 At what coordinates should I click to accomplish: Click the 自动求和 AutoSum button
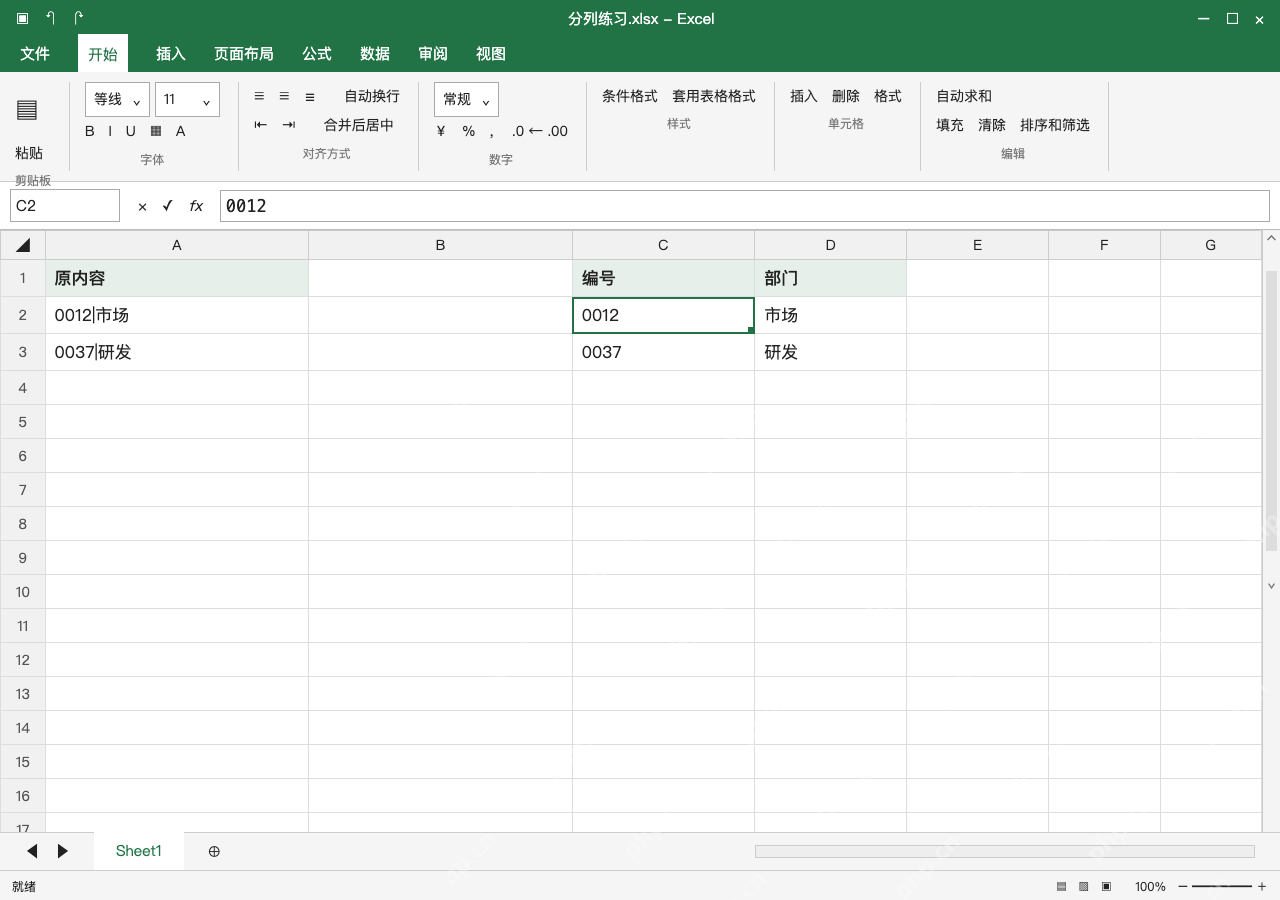coord(964,96)
